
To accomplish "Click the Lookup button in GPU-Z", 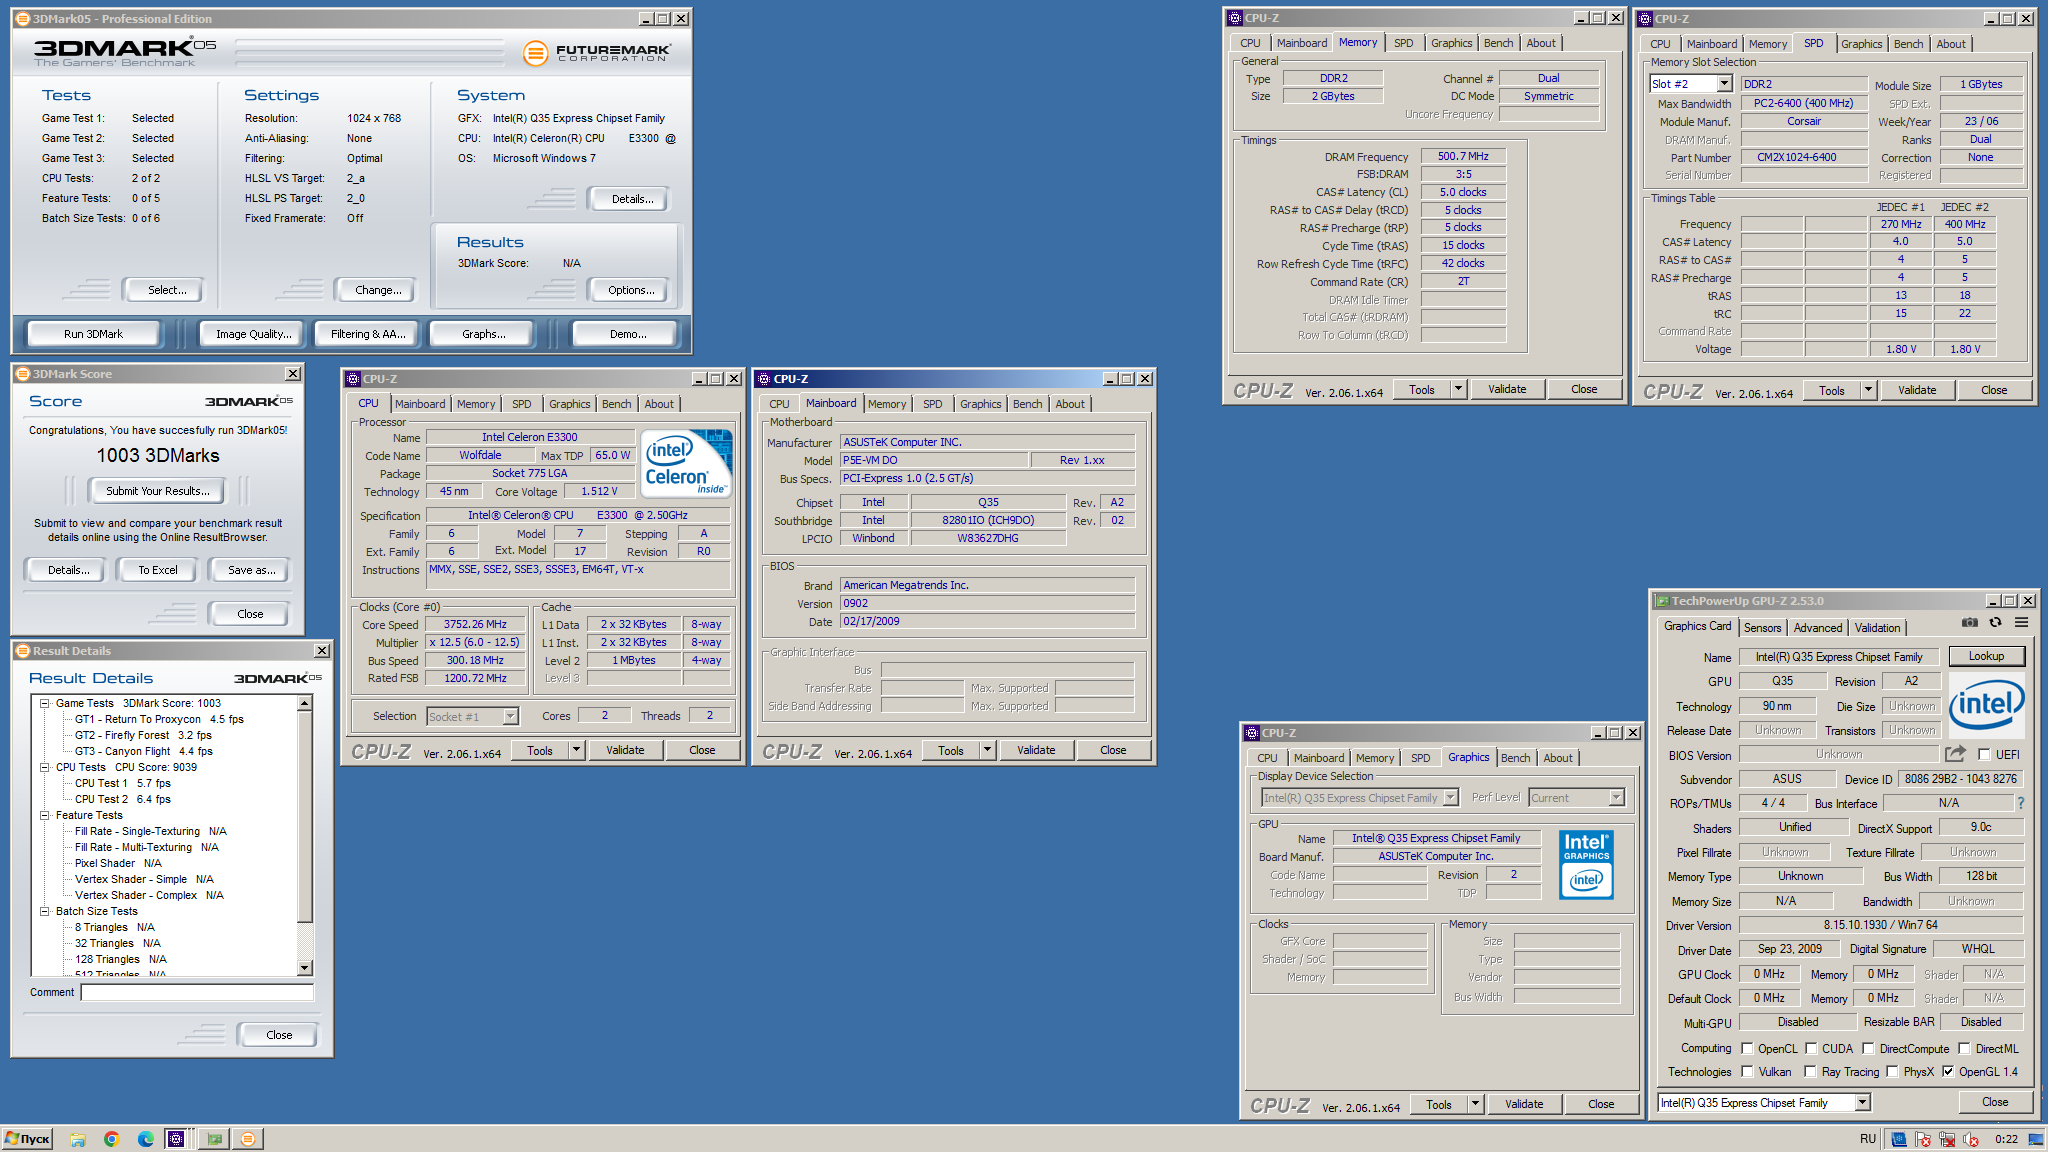I will pyautogui.click(x=1986, y=656).
